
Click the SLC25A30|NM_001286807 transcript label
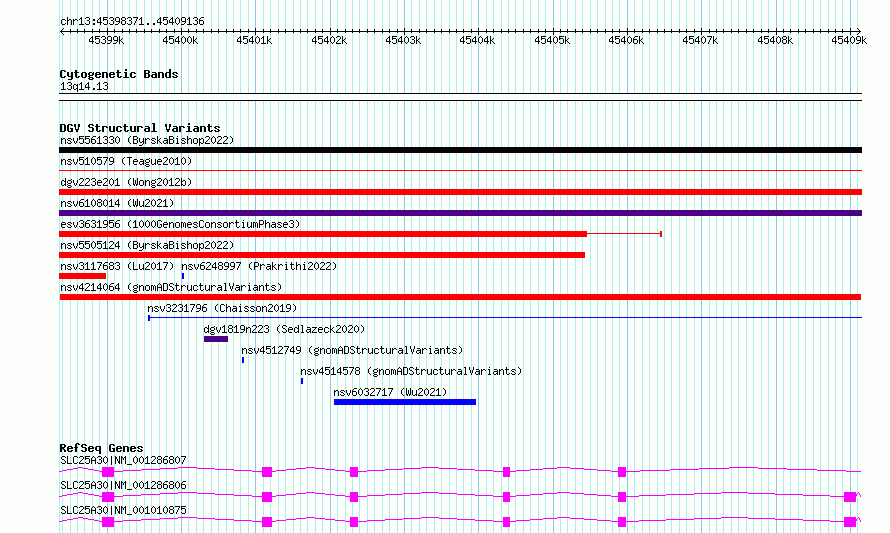[x=123, y=460]
